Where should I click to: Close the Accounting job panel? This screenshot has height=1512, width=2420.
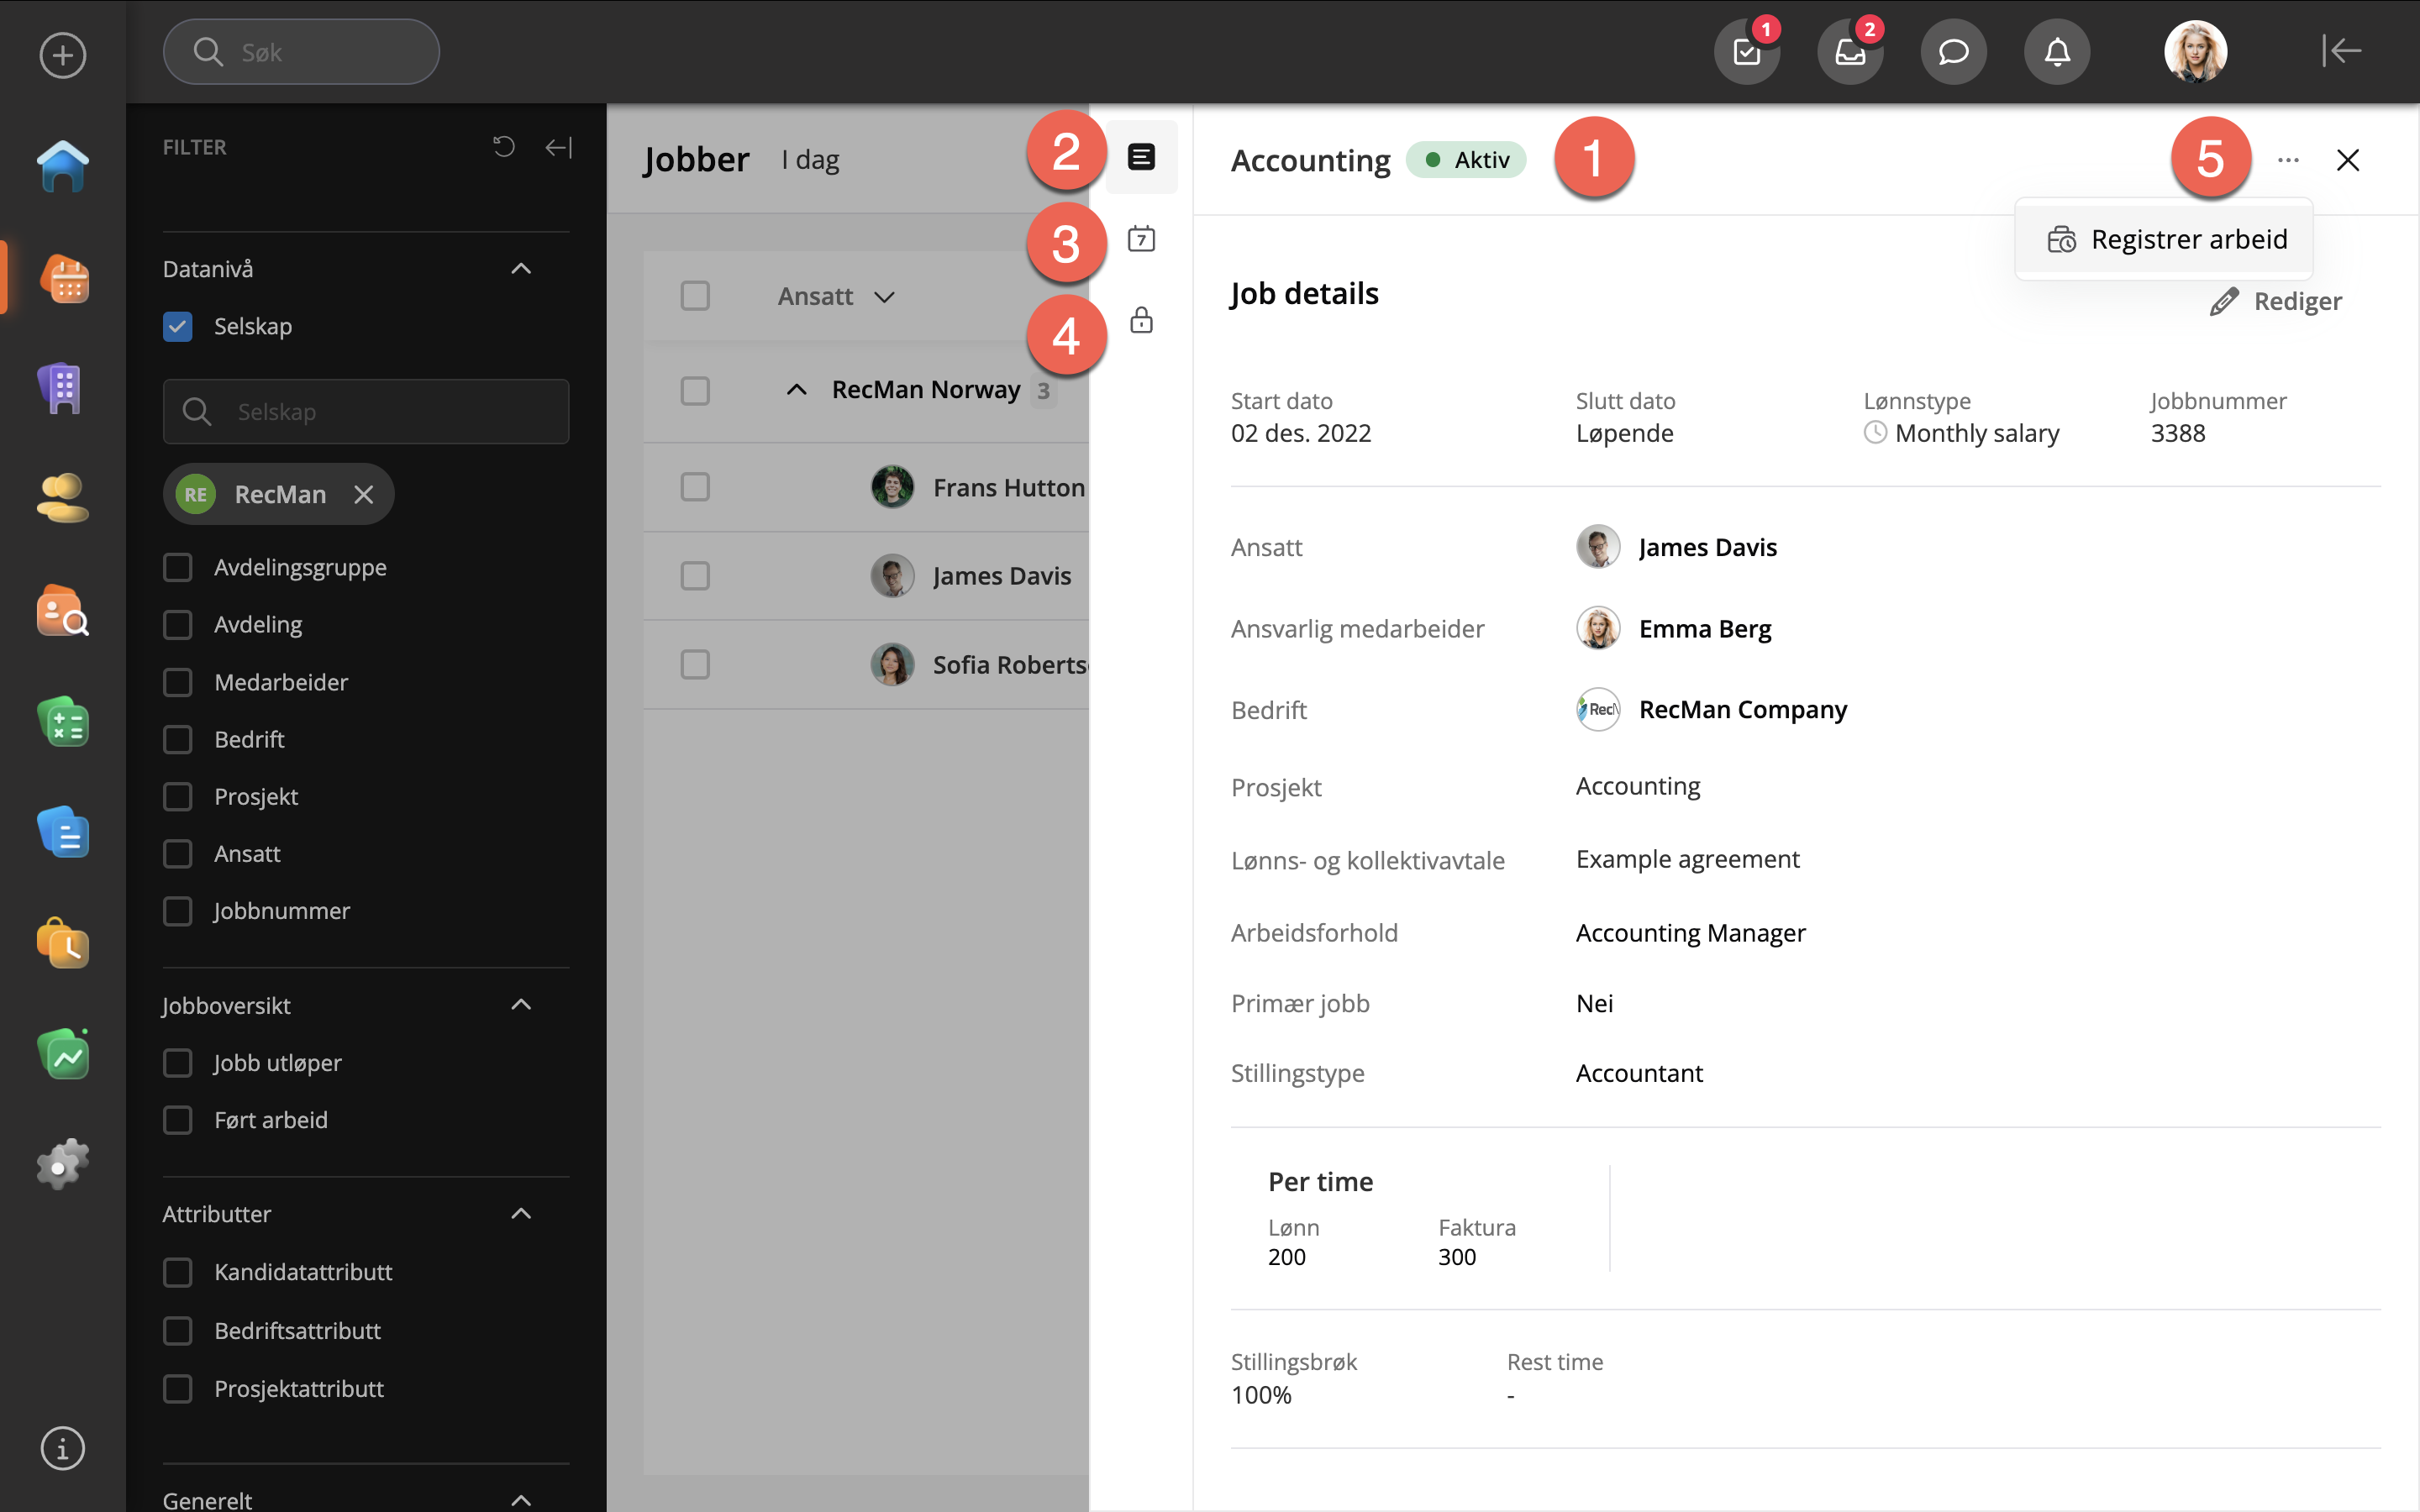2347,160
